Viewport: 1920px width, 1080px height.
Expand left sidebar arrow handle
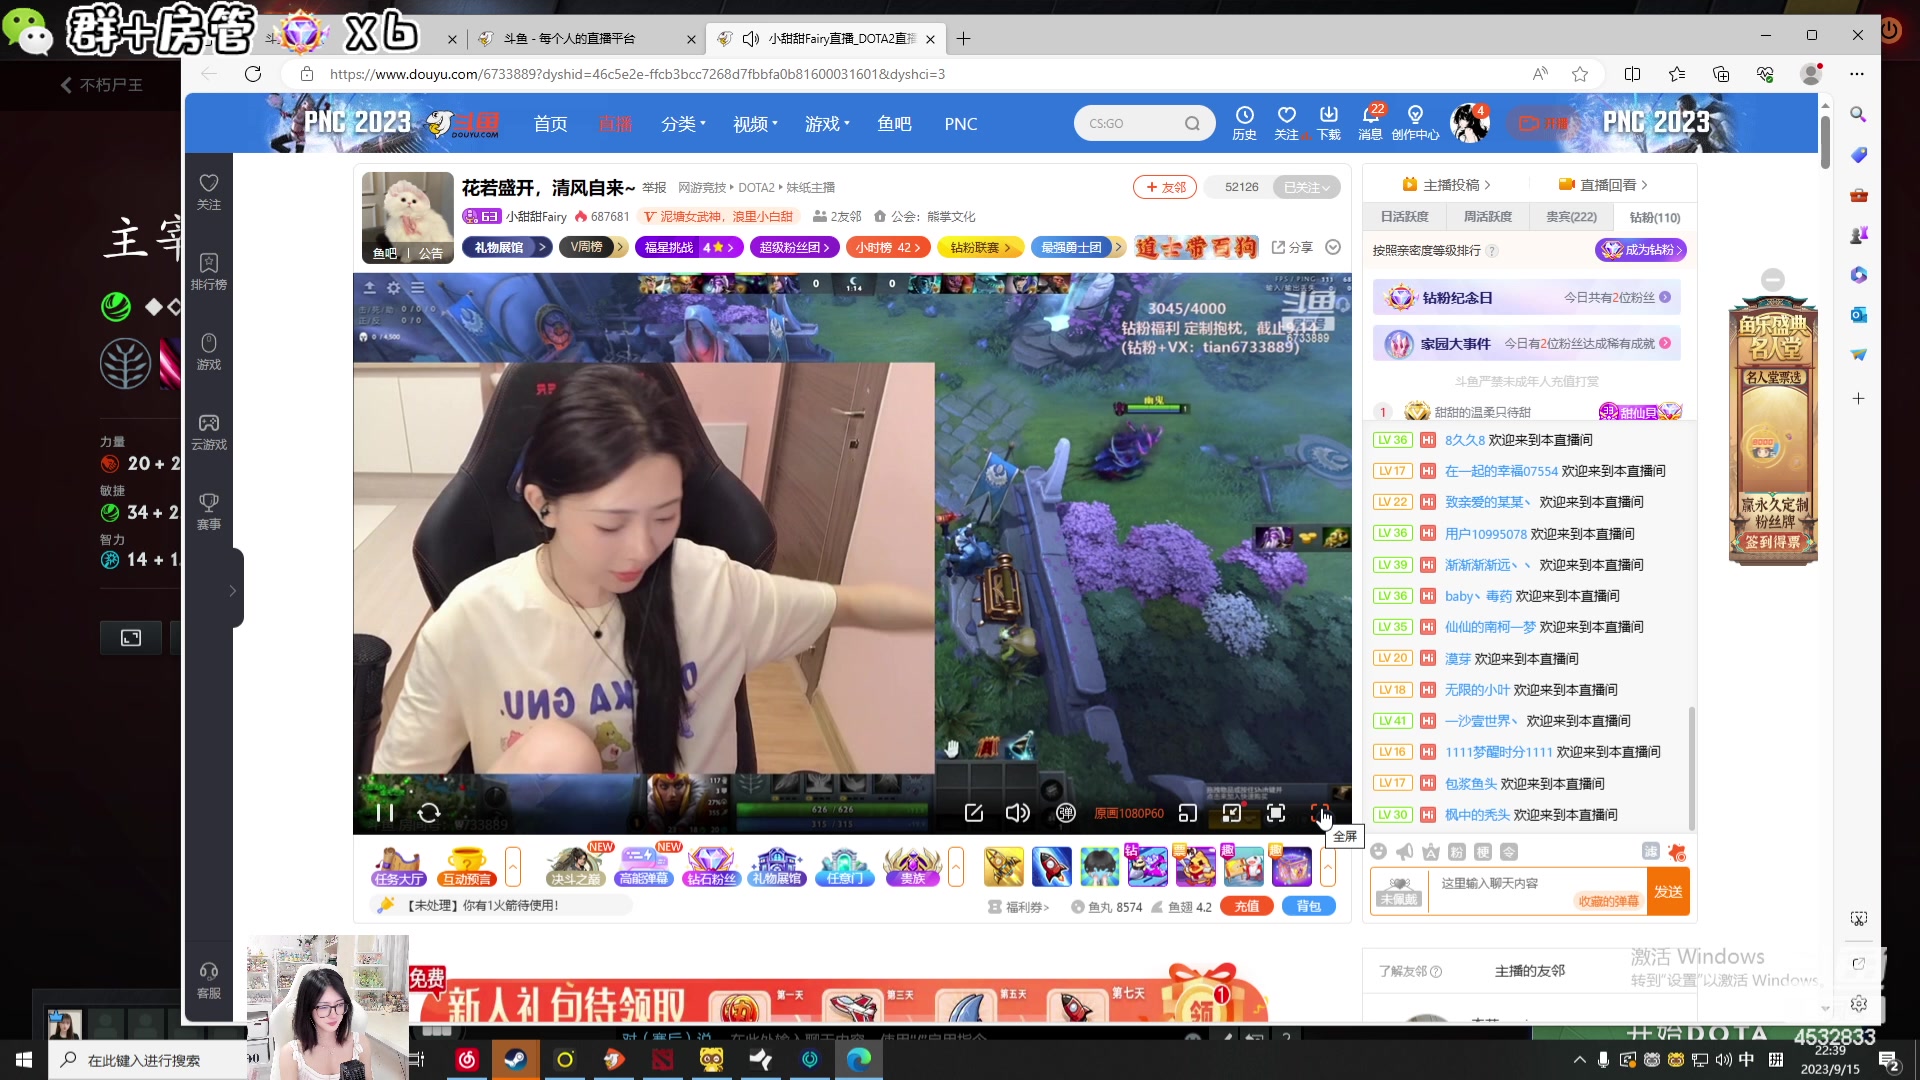point(233,590)
